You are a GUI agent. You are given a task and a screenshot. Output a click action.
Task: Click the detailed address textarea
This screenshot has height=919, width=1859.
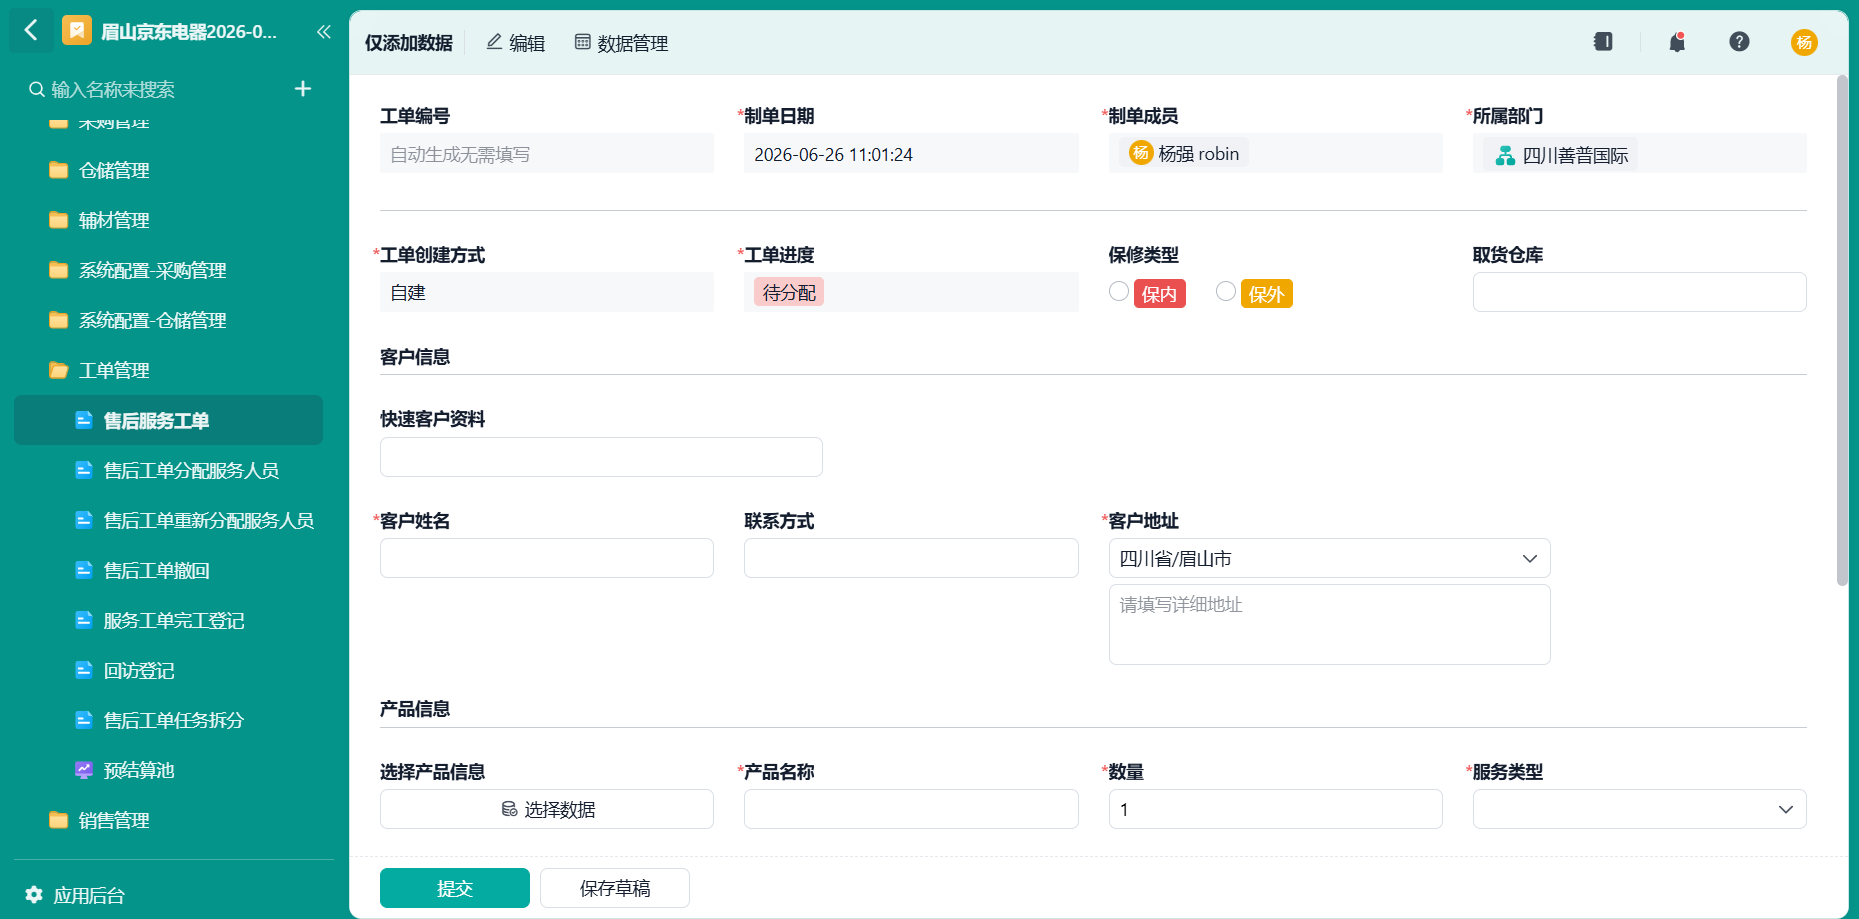1329,624
